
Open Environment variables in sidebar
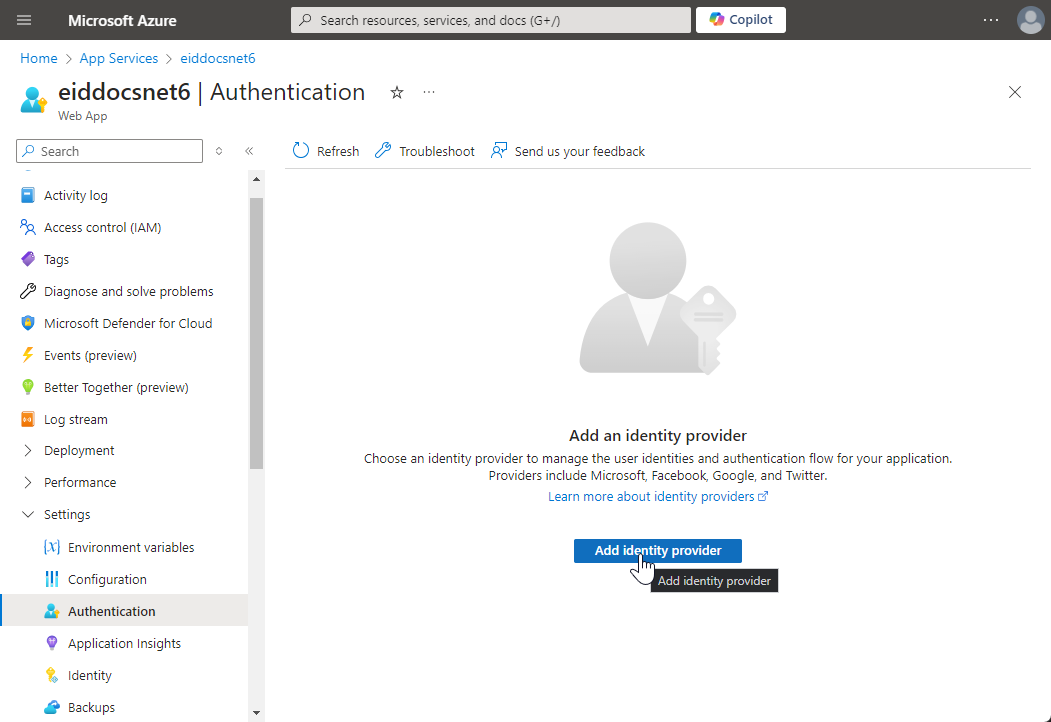tap(130, 548)
